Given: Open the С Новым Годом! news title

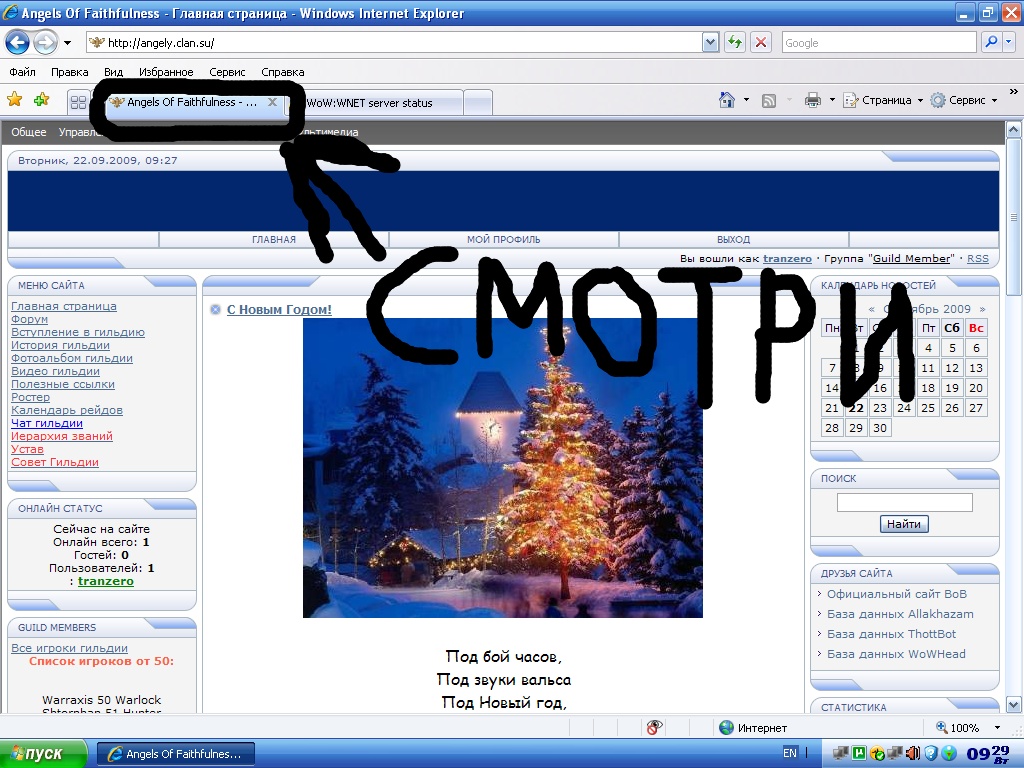Looking at the screenshot, I should [279, 310].
